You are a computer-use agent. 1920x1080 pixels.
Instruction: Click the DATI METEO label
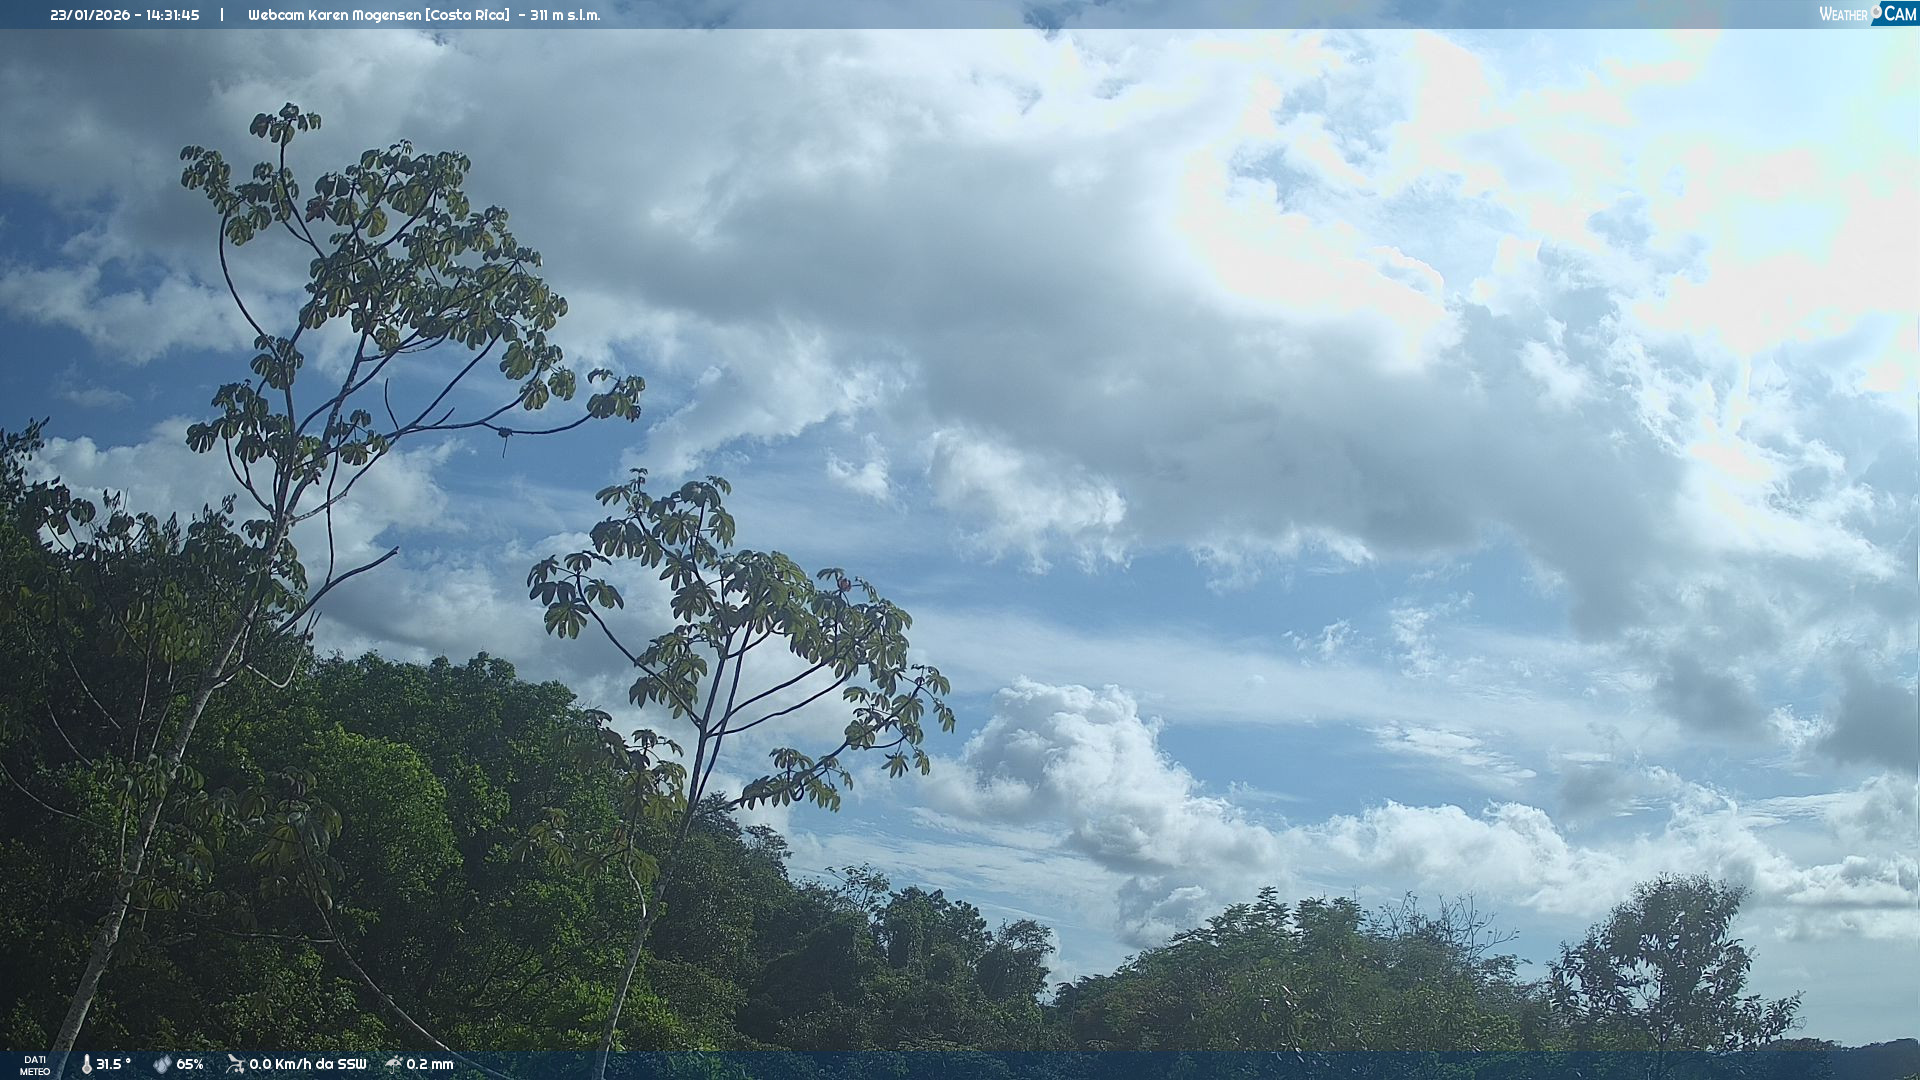[35, 1065]
